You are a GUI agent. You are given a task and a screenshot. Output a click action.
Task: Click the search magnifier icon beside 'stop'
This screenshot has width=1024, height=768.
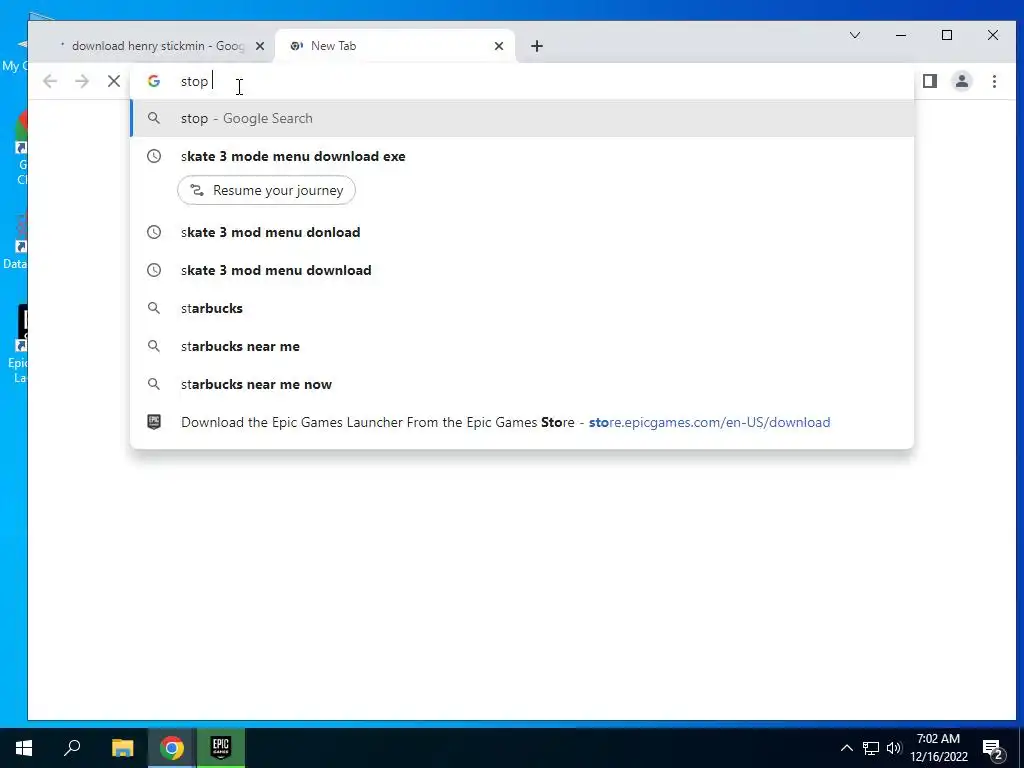154,118
